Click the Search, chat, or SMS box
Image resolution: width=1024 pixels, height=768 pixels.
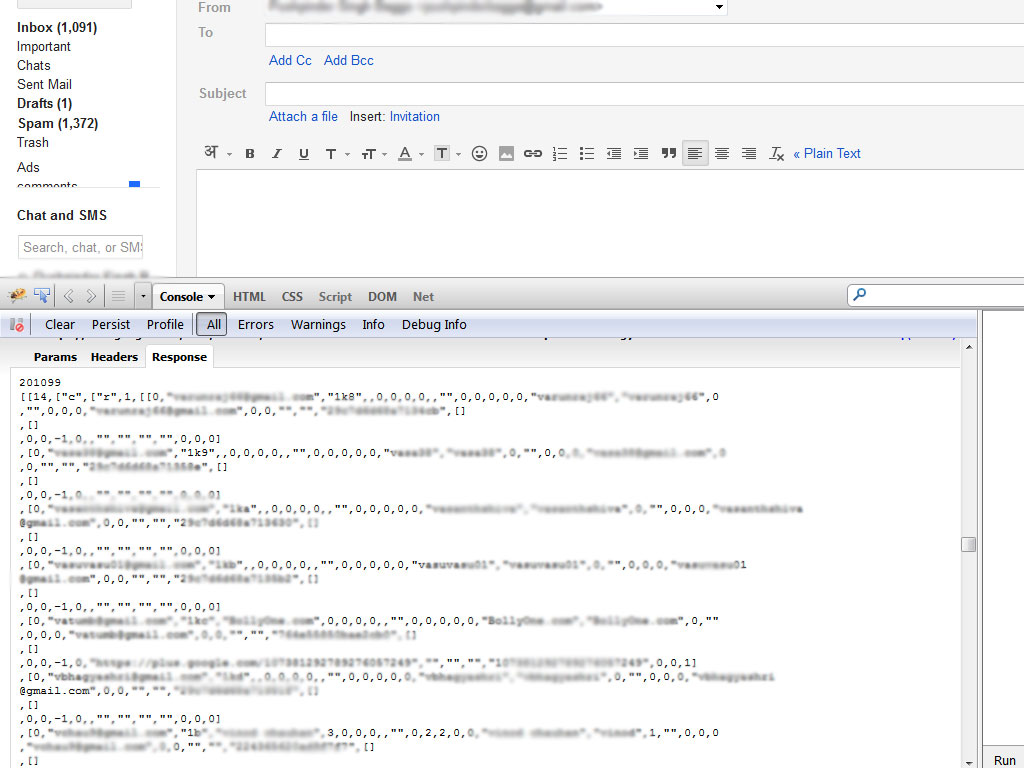80,248
